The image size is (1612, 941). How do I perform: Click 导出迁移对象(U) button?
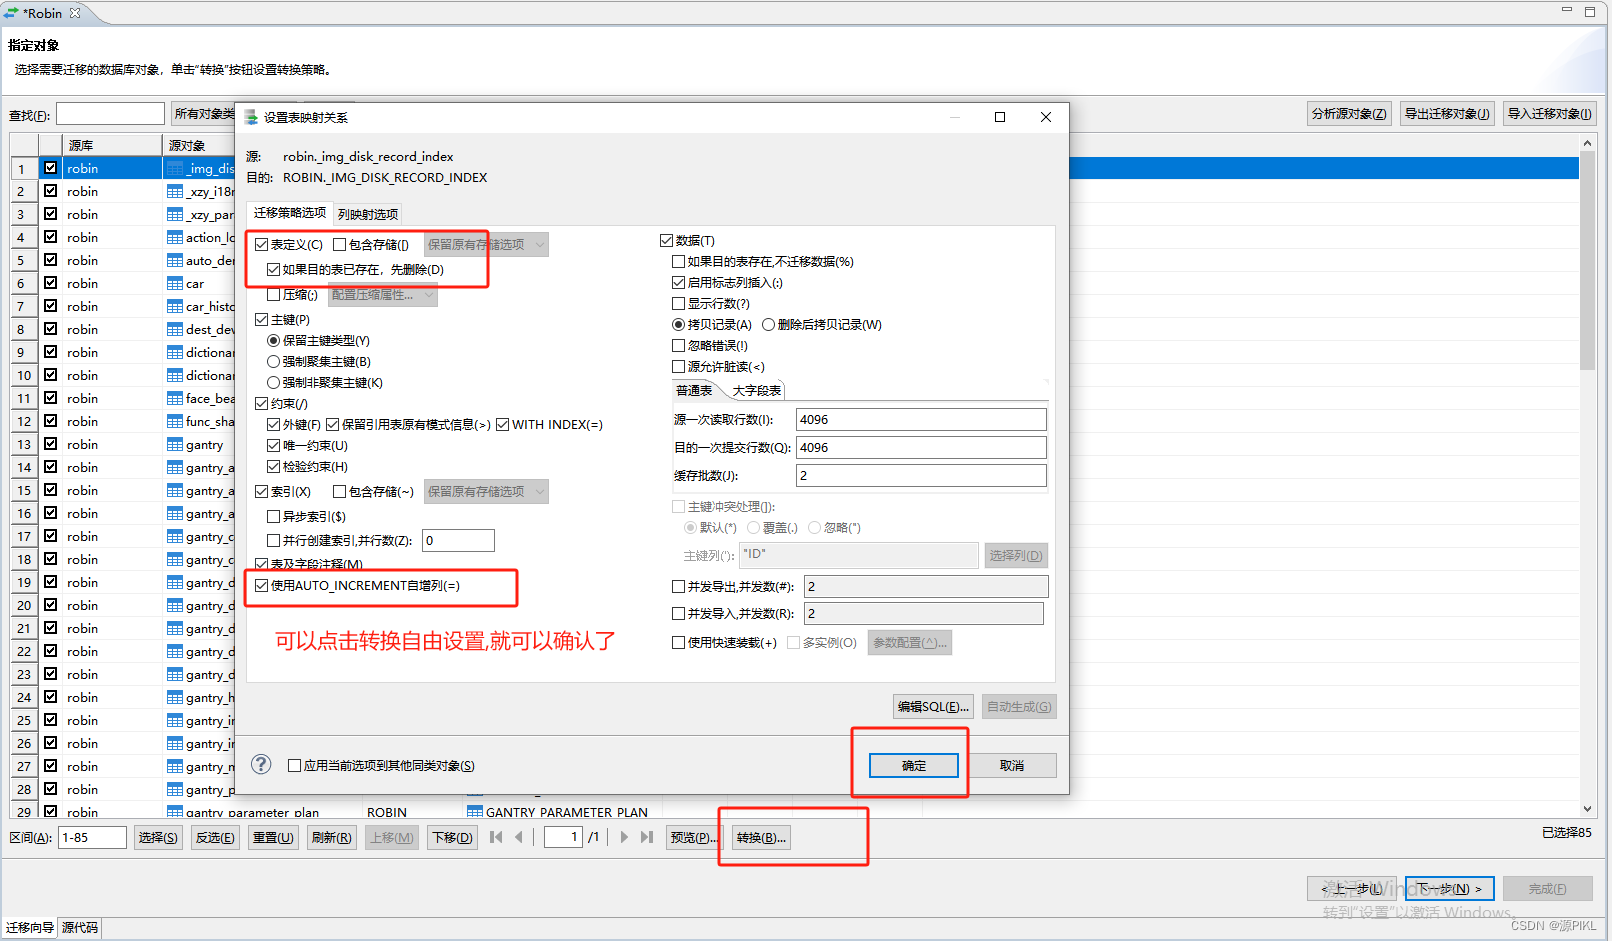point(1447,113)
